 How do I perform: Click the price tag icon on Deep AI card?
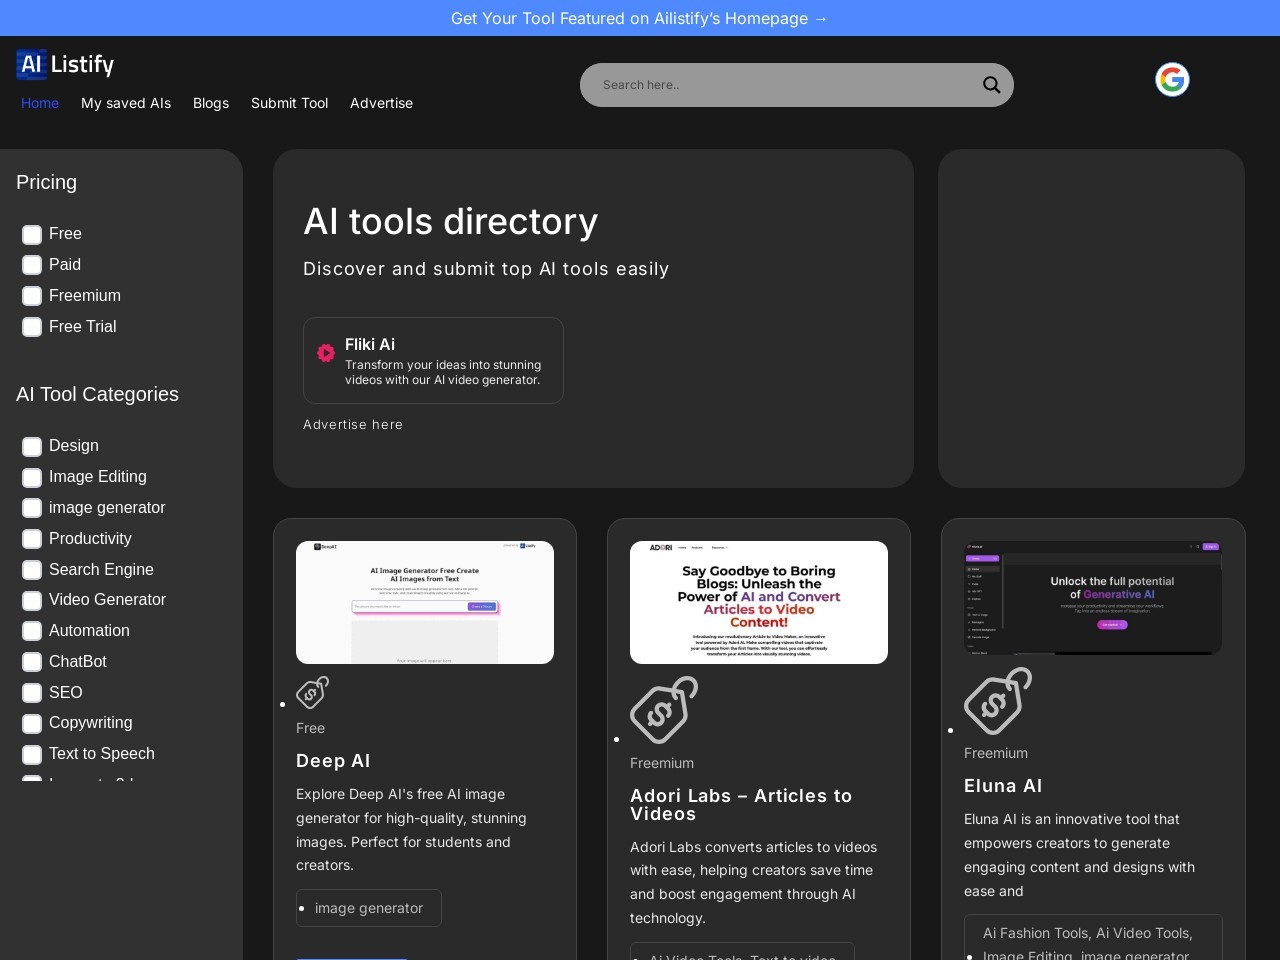313,692
